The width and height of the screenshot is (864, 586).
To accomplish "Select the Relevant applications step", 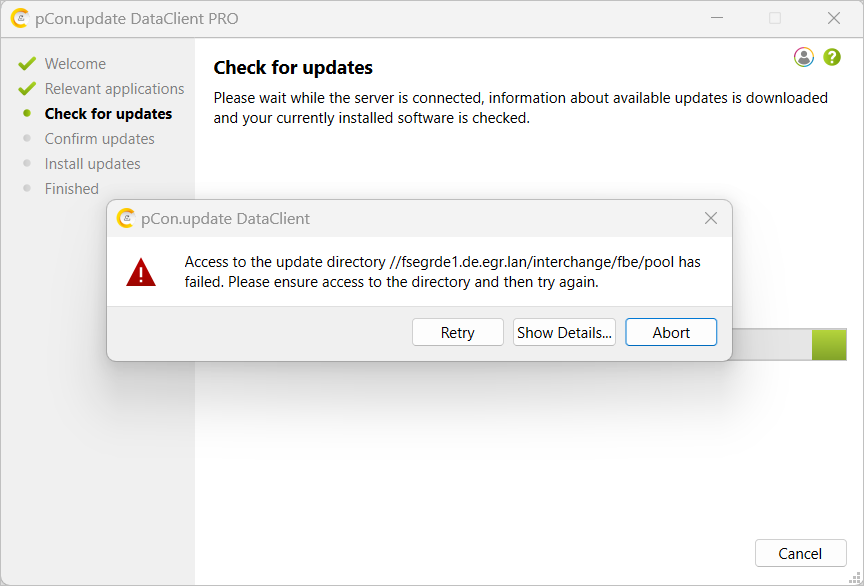I will tap(114, 89).
